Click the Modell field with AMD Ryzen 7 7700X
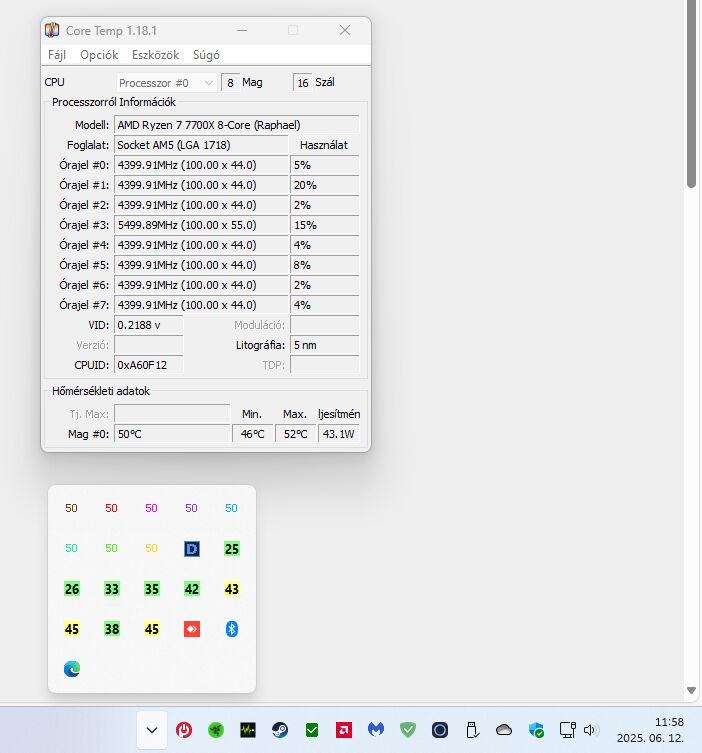This screenshot has width=702, height=753. click(236, 125)
